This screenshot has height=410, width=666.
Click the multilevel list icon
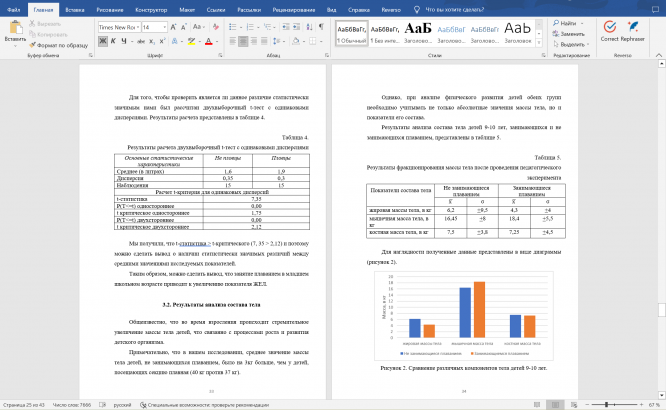(x=268, y=27)
